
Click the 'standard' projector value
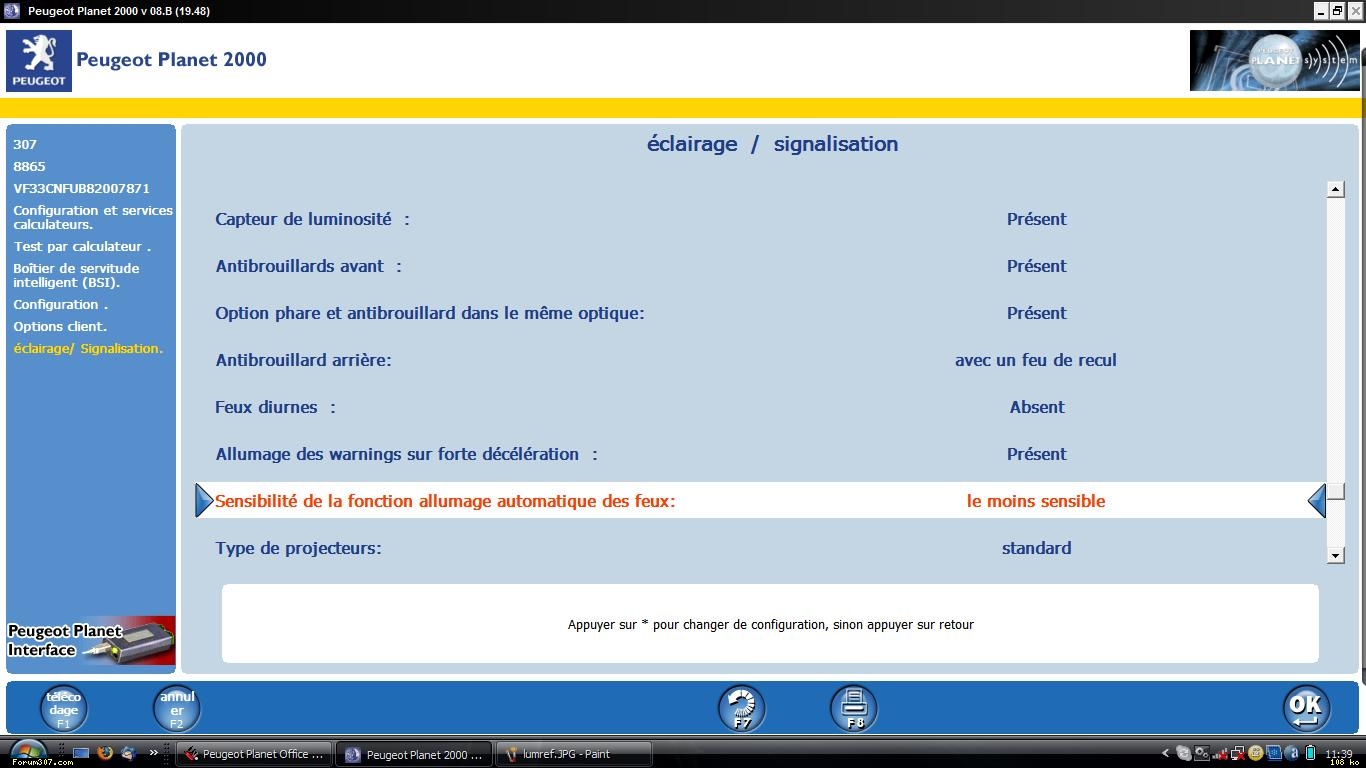click(1036, 548)
